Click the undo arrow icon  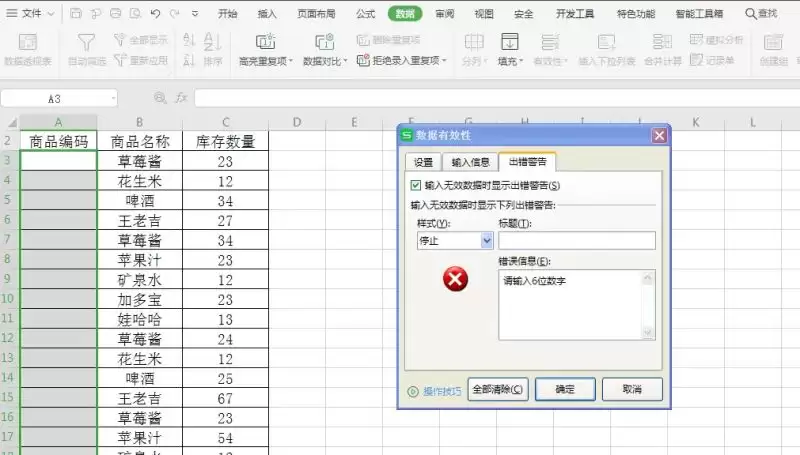coord(156,14)
